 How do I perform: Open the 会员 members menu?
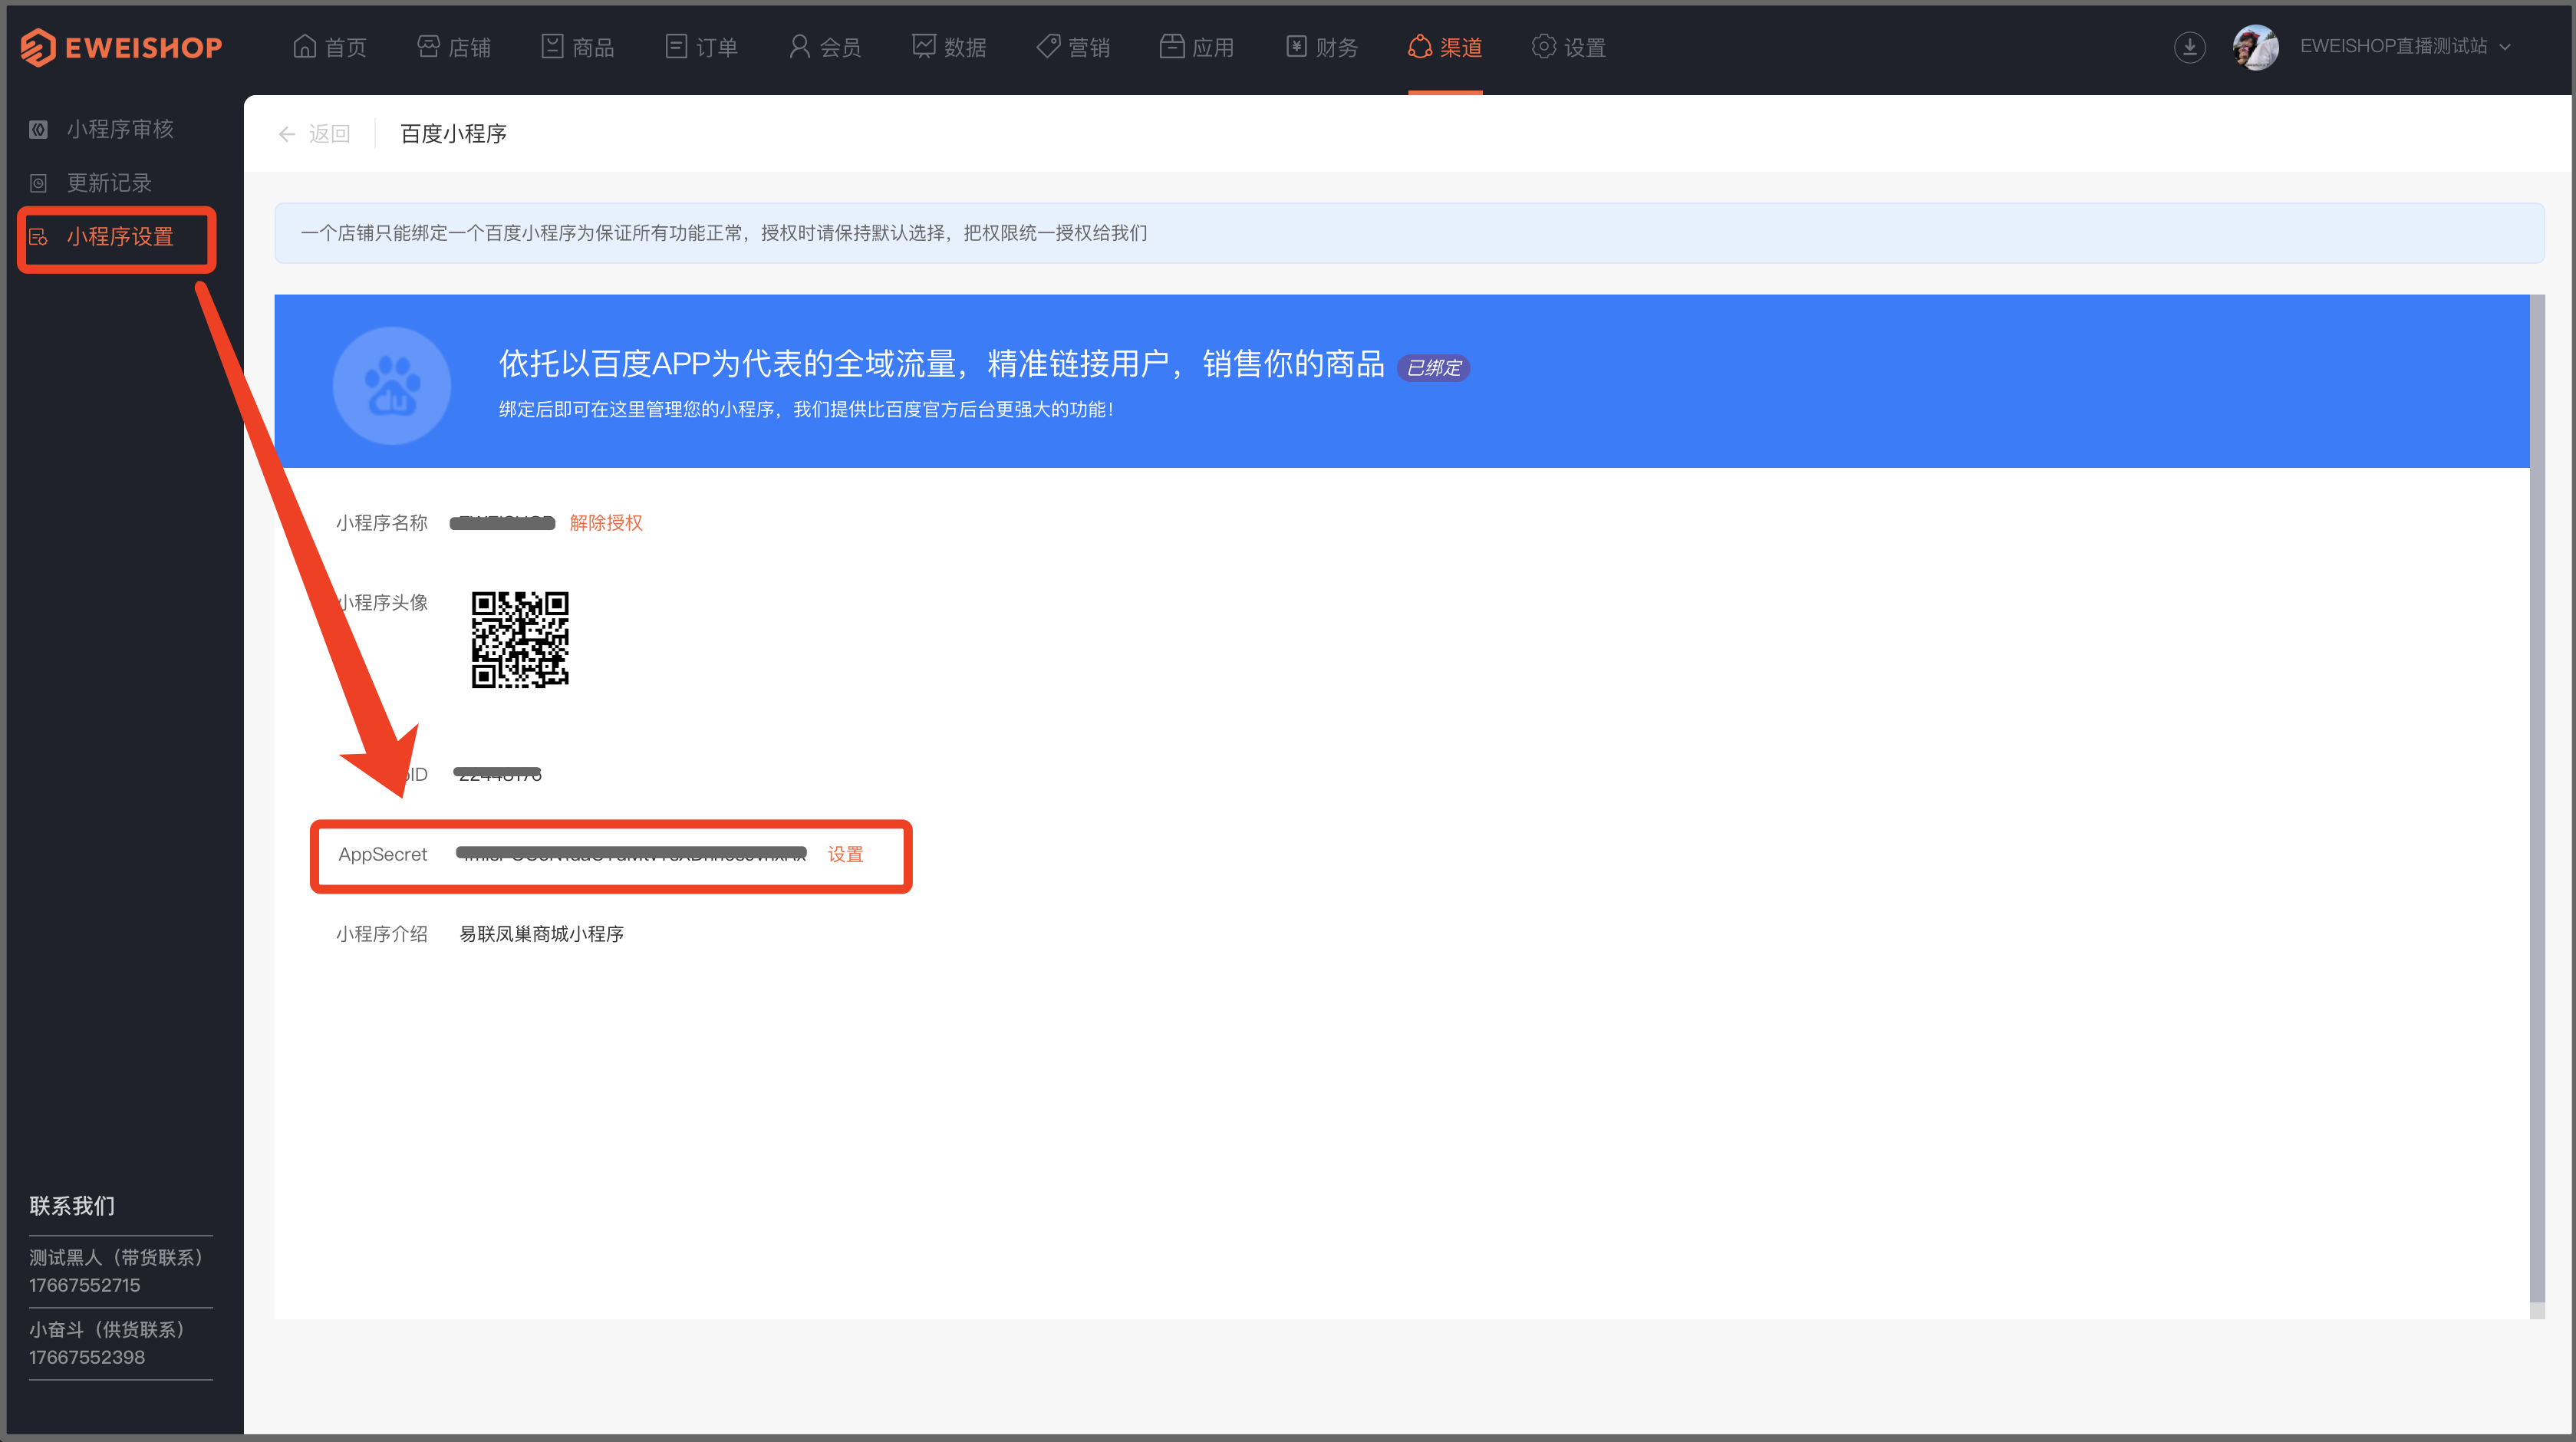(826, 47)
